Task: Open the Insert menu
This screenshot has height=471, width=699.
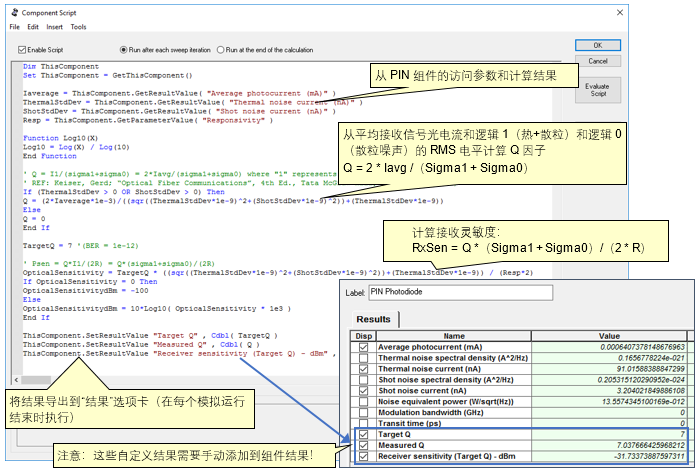Action: tap(54, 27)
